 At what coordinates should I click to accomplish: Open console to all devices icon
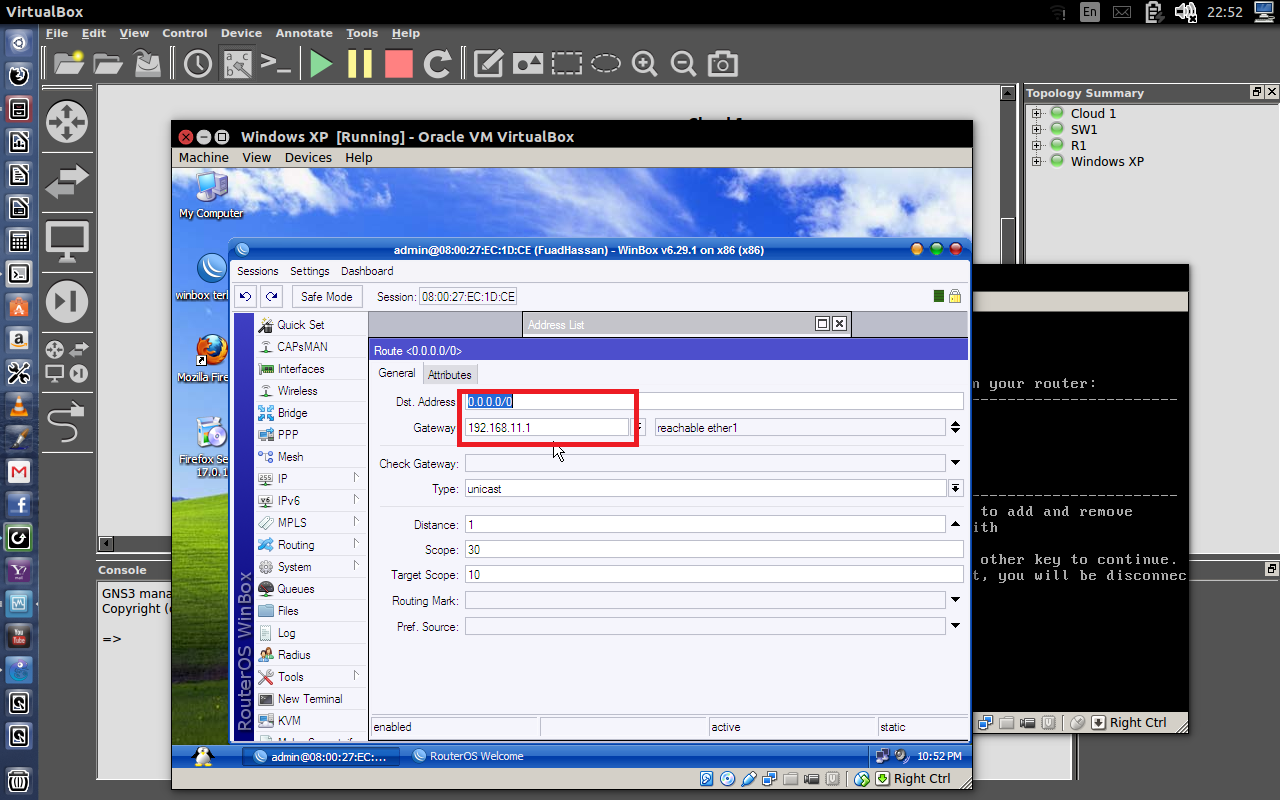click(x=276, y=64)
